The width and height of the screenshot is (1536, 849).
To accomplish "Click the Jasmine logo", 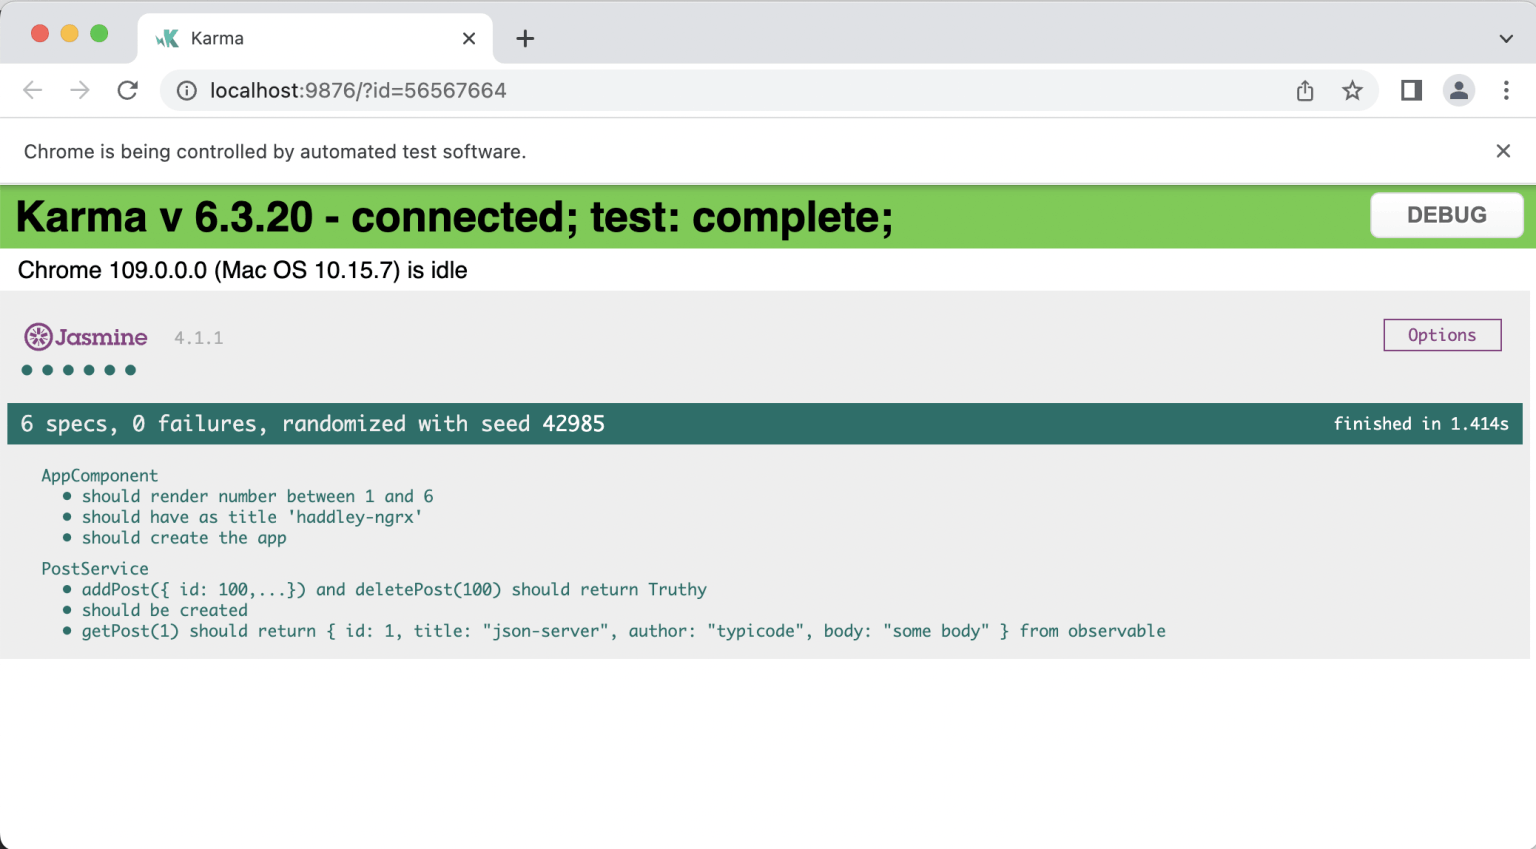I will [86, 337].
